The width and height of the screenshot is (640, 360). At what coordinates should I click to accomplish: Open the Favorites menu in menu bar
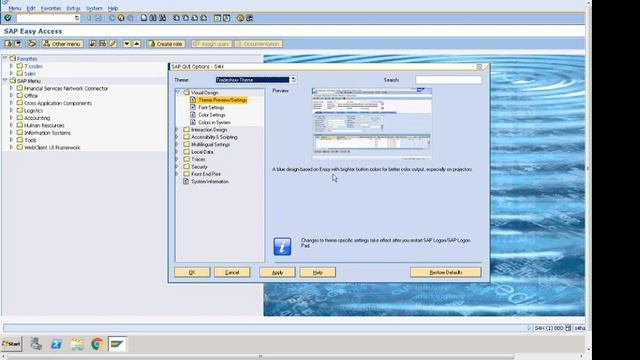click(51, 8)
